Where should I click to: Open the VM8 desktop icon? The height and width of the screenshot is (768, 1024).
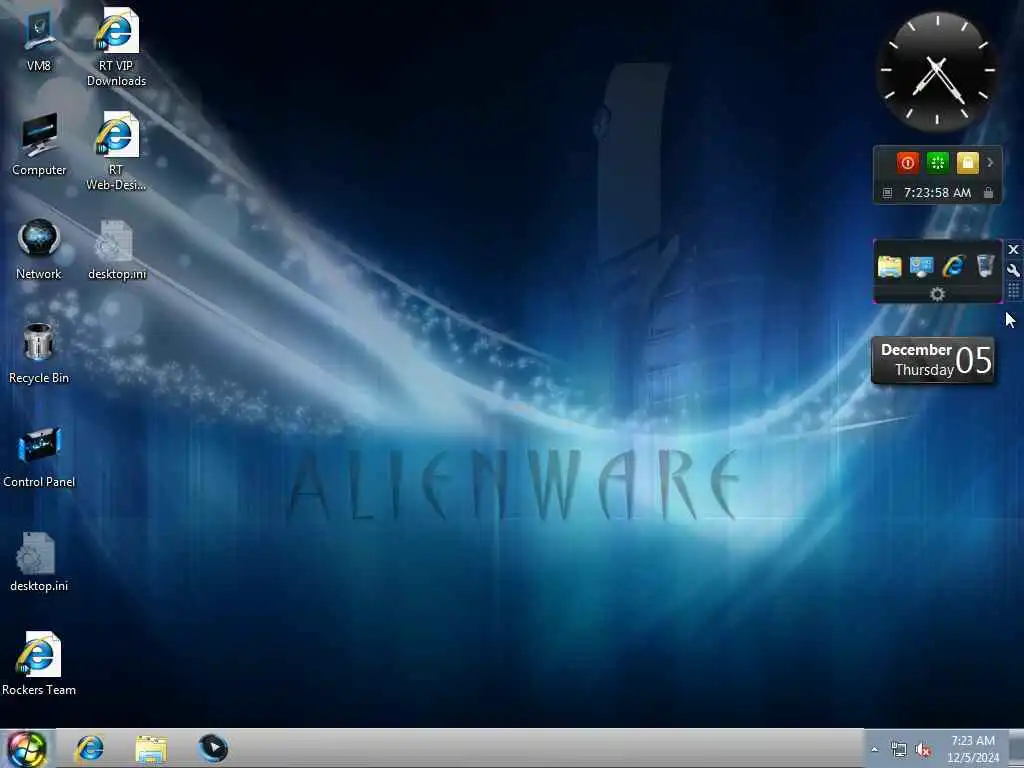39,40
